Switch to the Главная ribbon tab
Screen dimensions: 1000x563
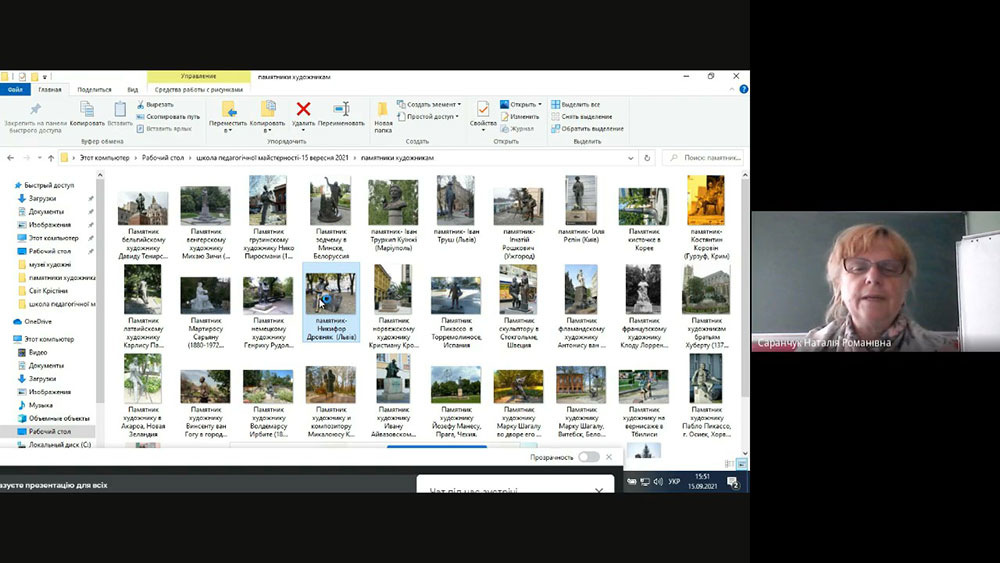point(50,90)
